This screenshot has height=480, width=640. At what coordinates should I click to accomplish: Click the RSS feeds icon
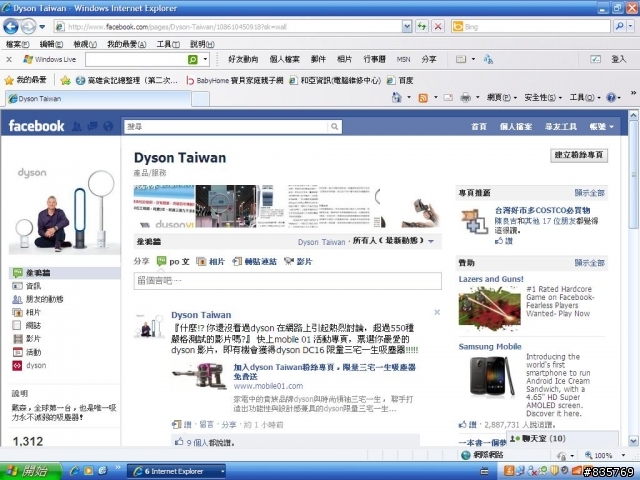423,98
